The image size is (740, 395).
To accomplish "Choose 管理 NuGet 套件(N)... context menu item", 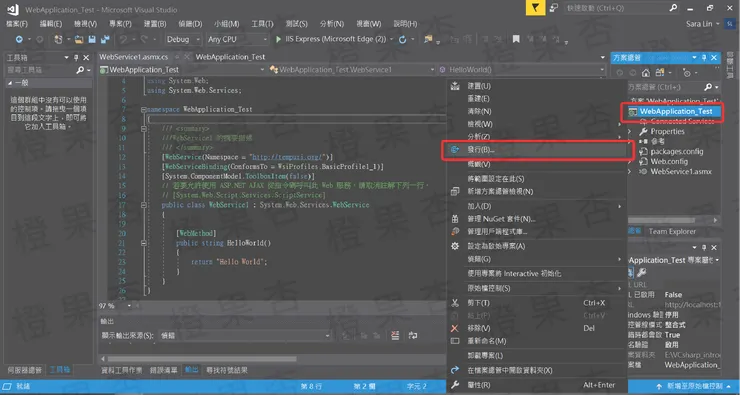I will point(537,219).
